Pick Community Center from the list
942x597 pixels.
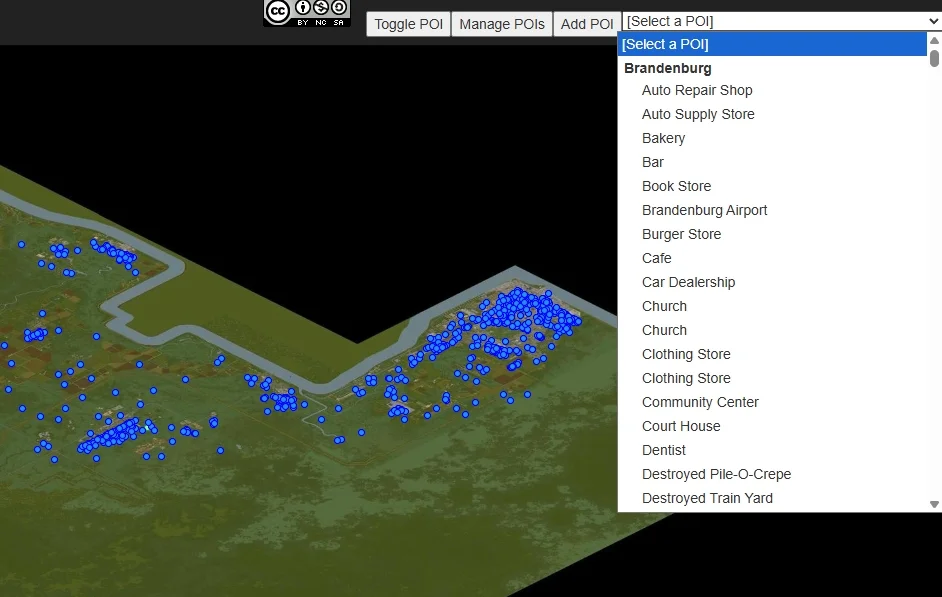click(x=773, y=402)
